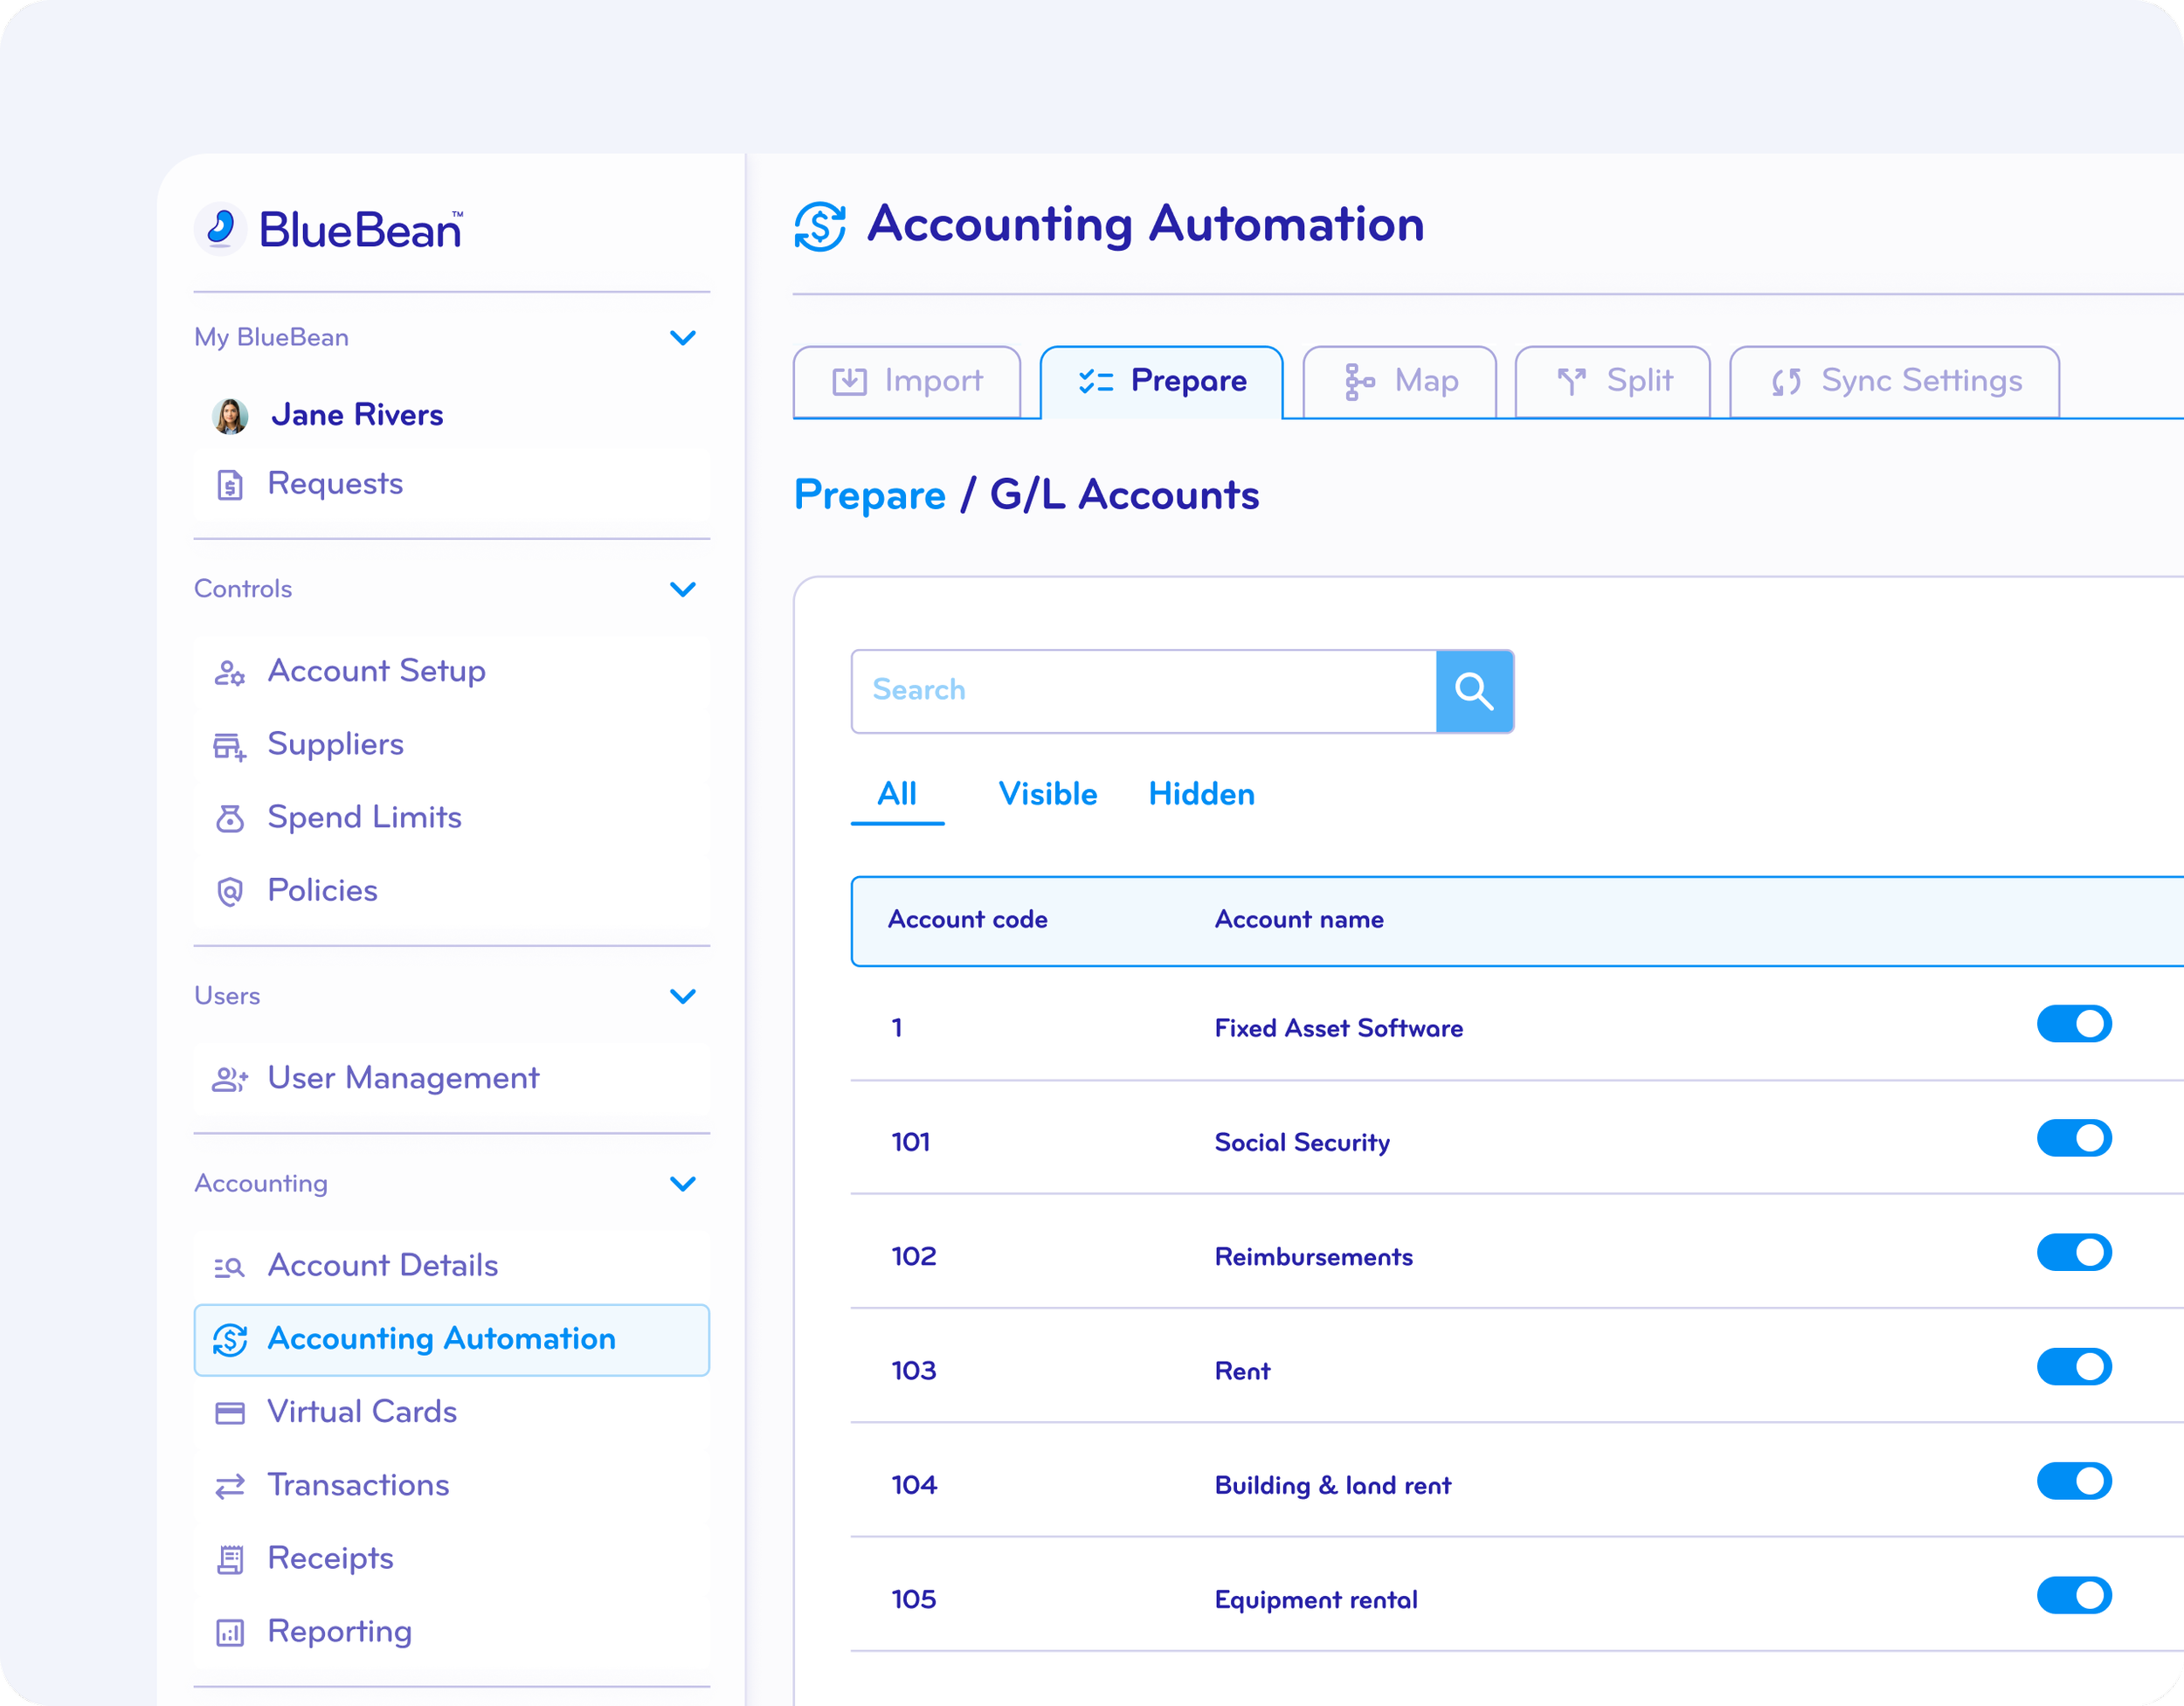Click the search magnifier icon
The height and width of the screenshot is (1706, 2184).
click(x=1474, y=690)
